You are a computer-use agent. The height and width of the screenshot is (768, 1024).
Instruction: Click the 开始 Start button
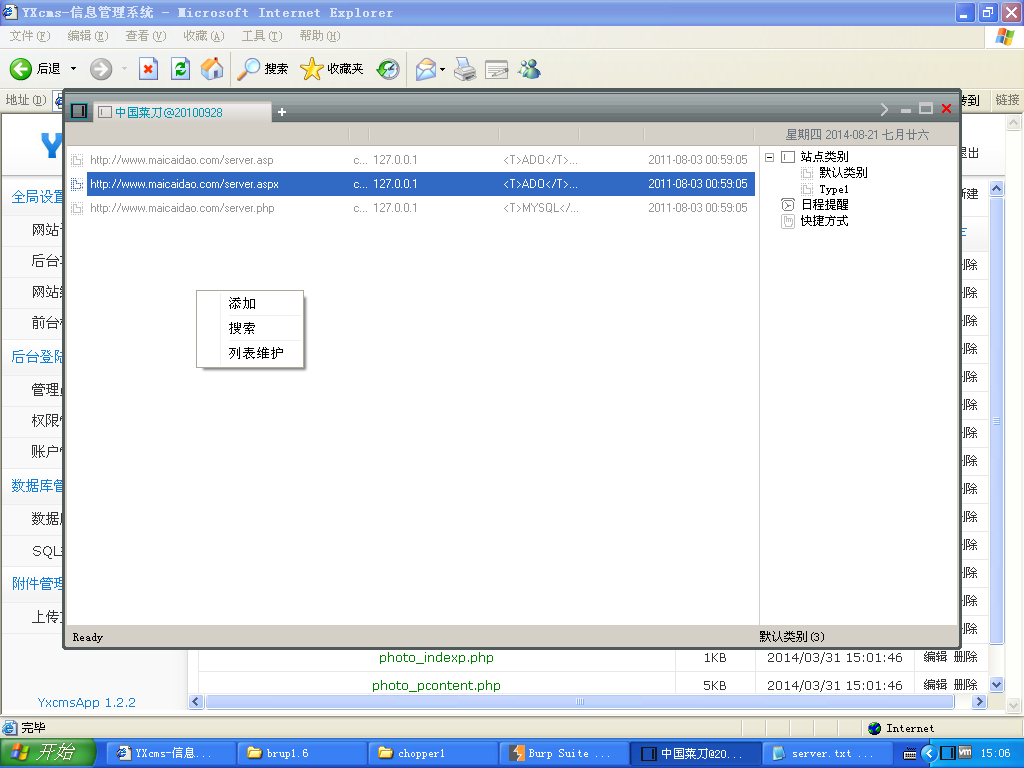tap(48, 753)
